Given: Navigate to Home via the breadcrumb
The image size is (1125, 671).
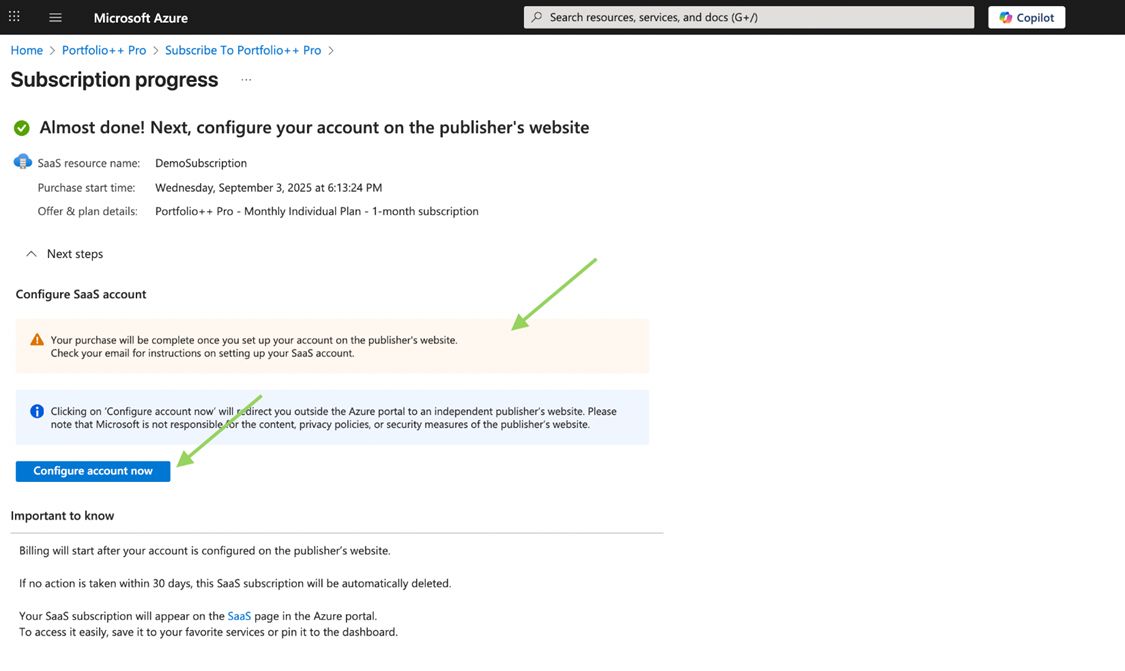Looking at the screenshot, I should [25, 50].
